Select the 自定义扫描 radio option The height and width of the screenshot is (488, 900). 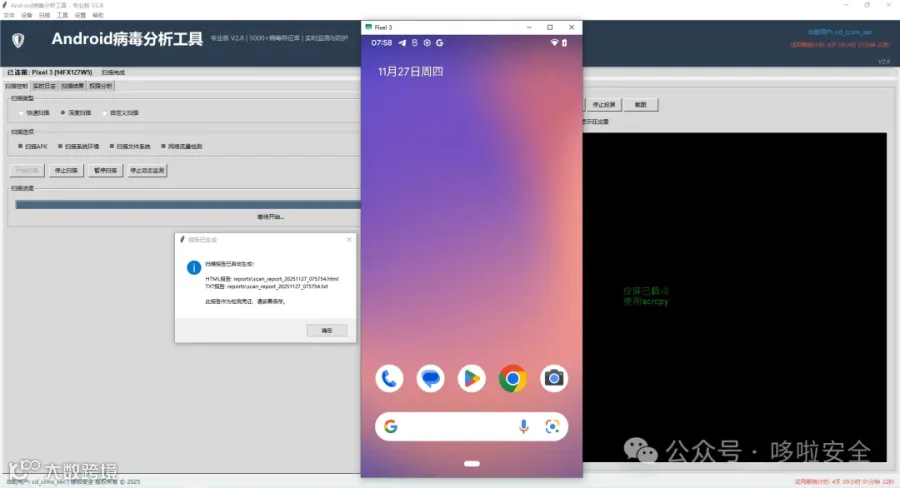pos(121,113)
